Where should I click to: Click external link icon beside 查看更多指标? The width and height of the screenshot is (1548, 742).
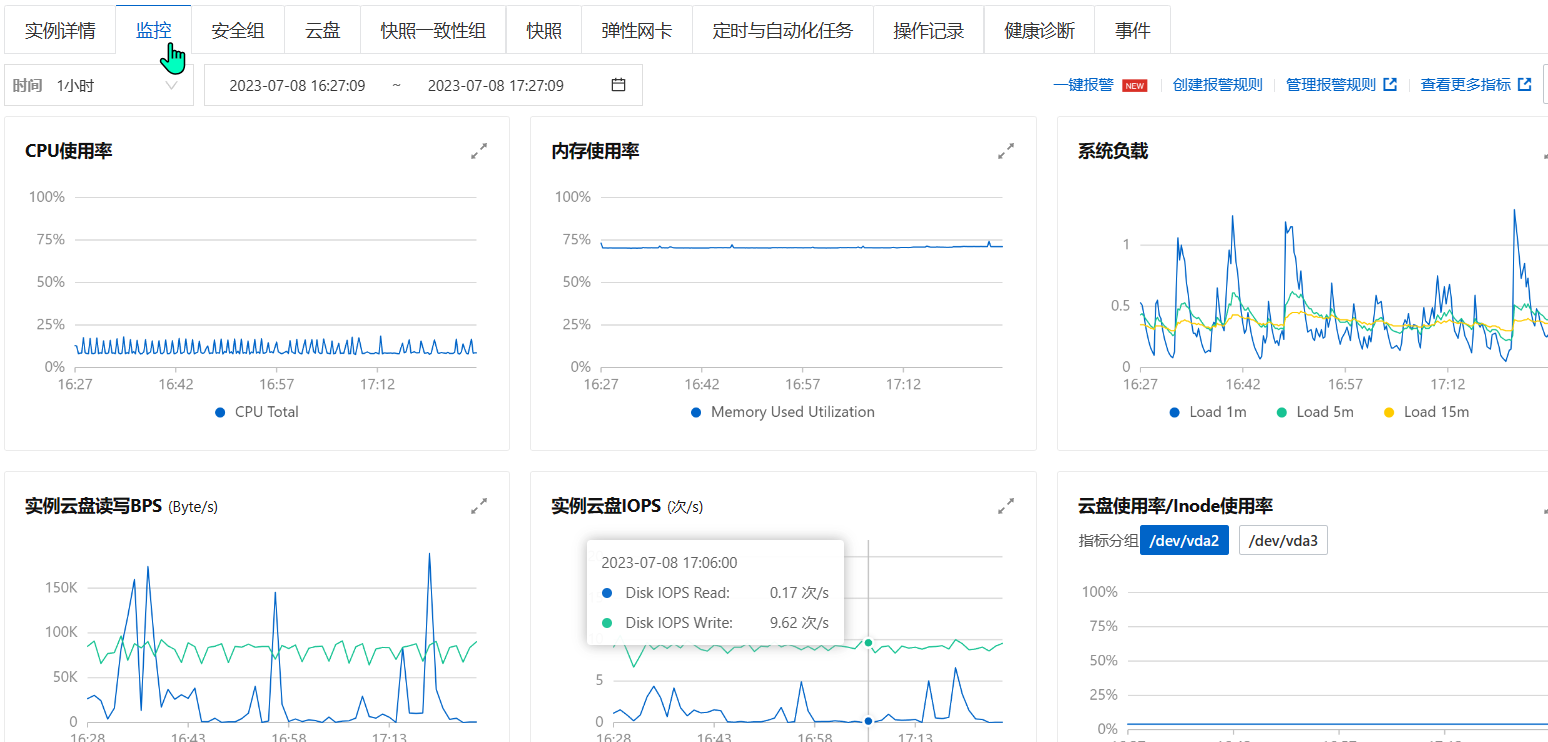point(1525,85)
